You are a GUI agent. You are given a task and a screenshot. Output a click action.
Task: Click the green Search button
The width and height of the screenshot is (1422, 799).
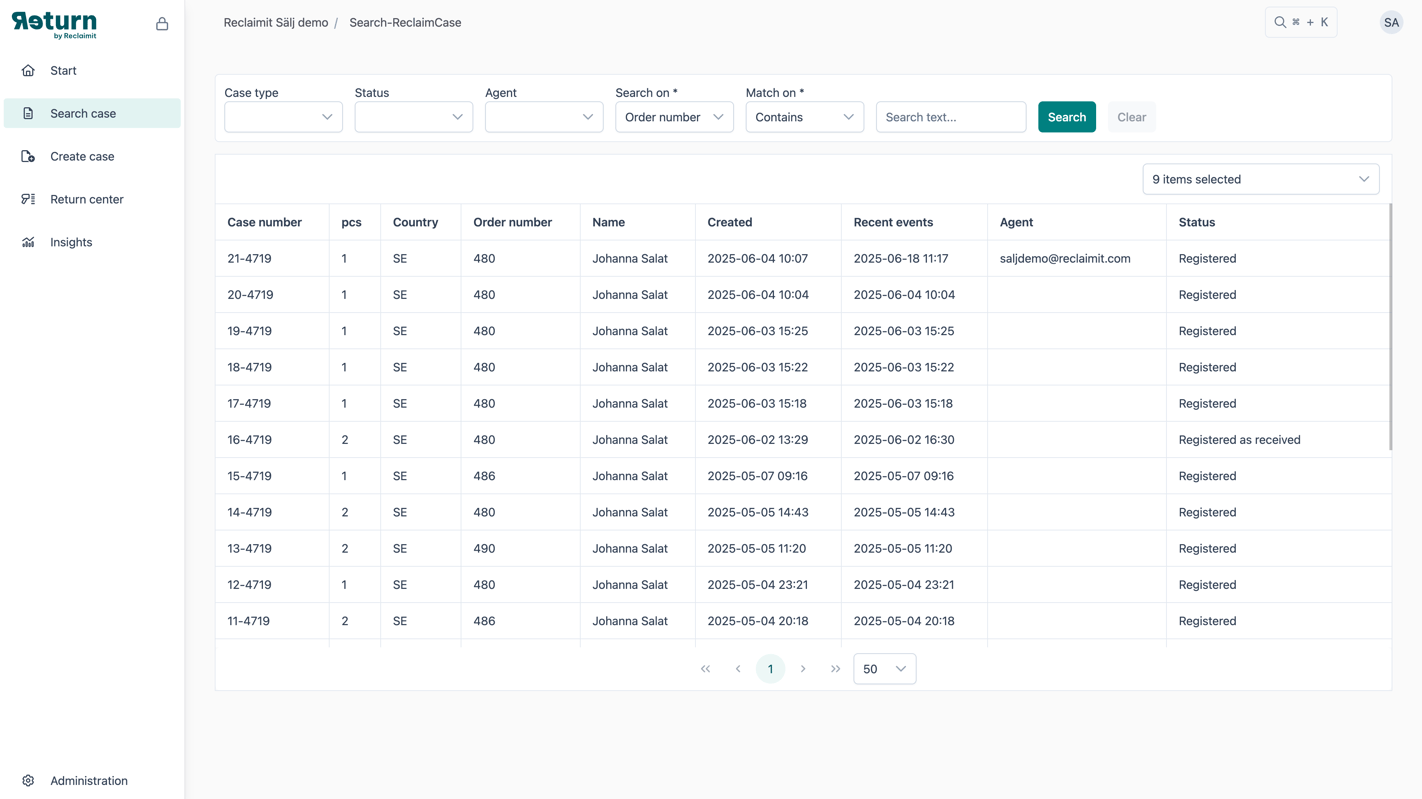pyautogui.click(x=1067, y=117)
